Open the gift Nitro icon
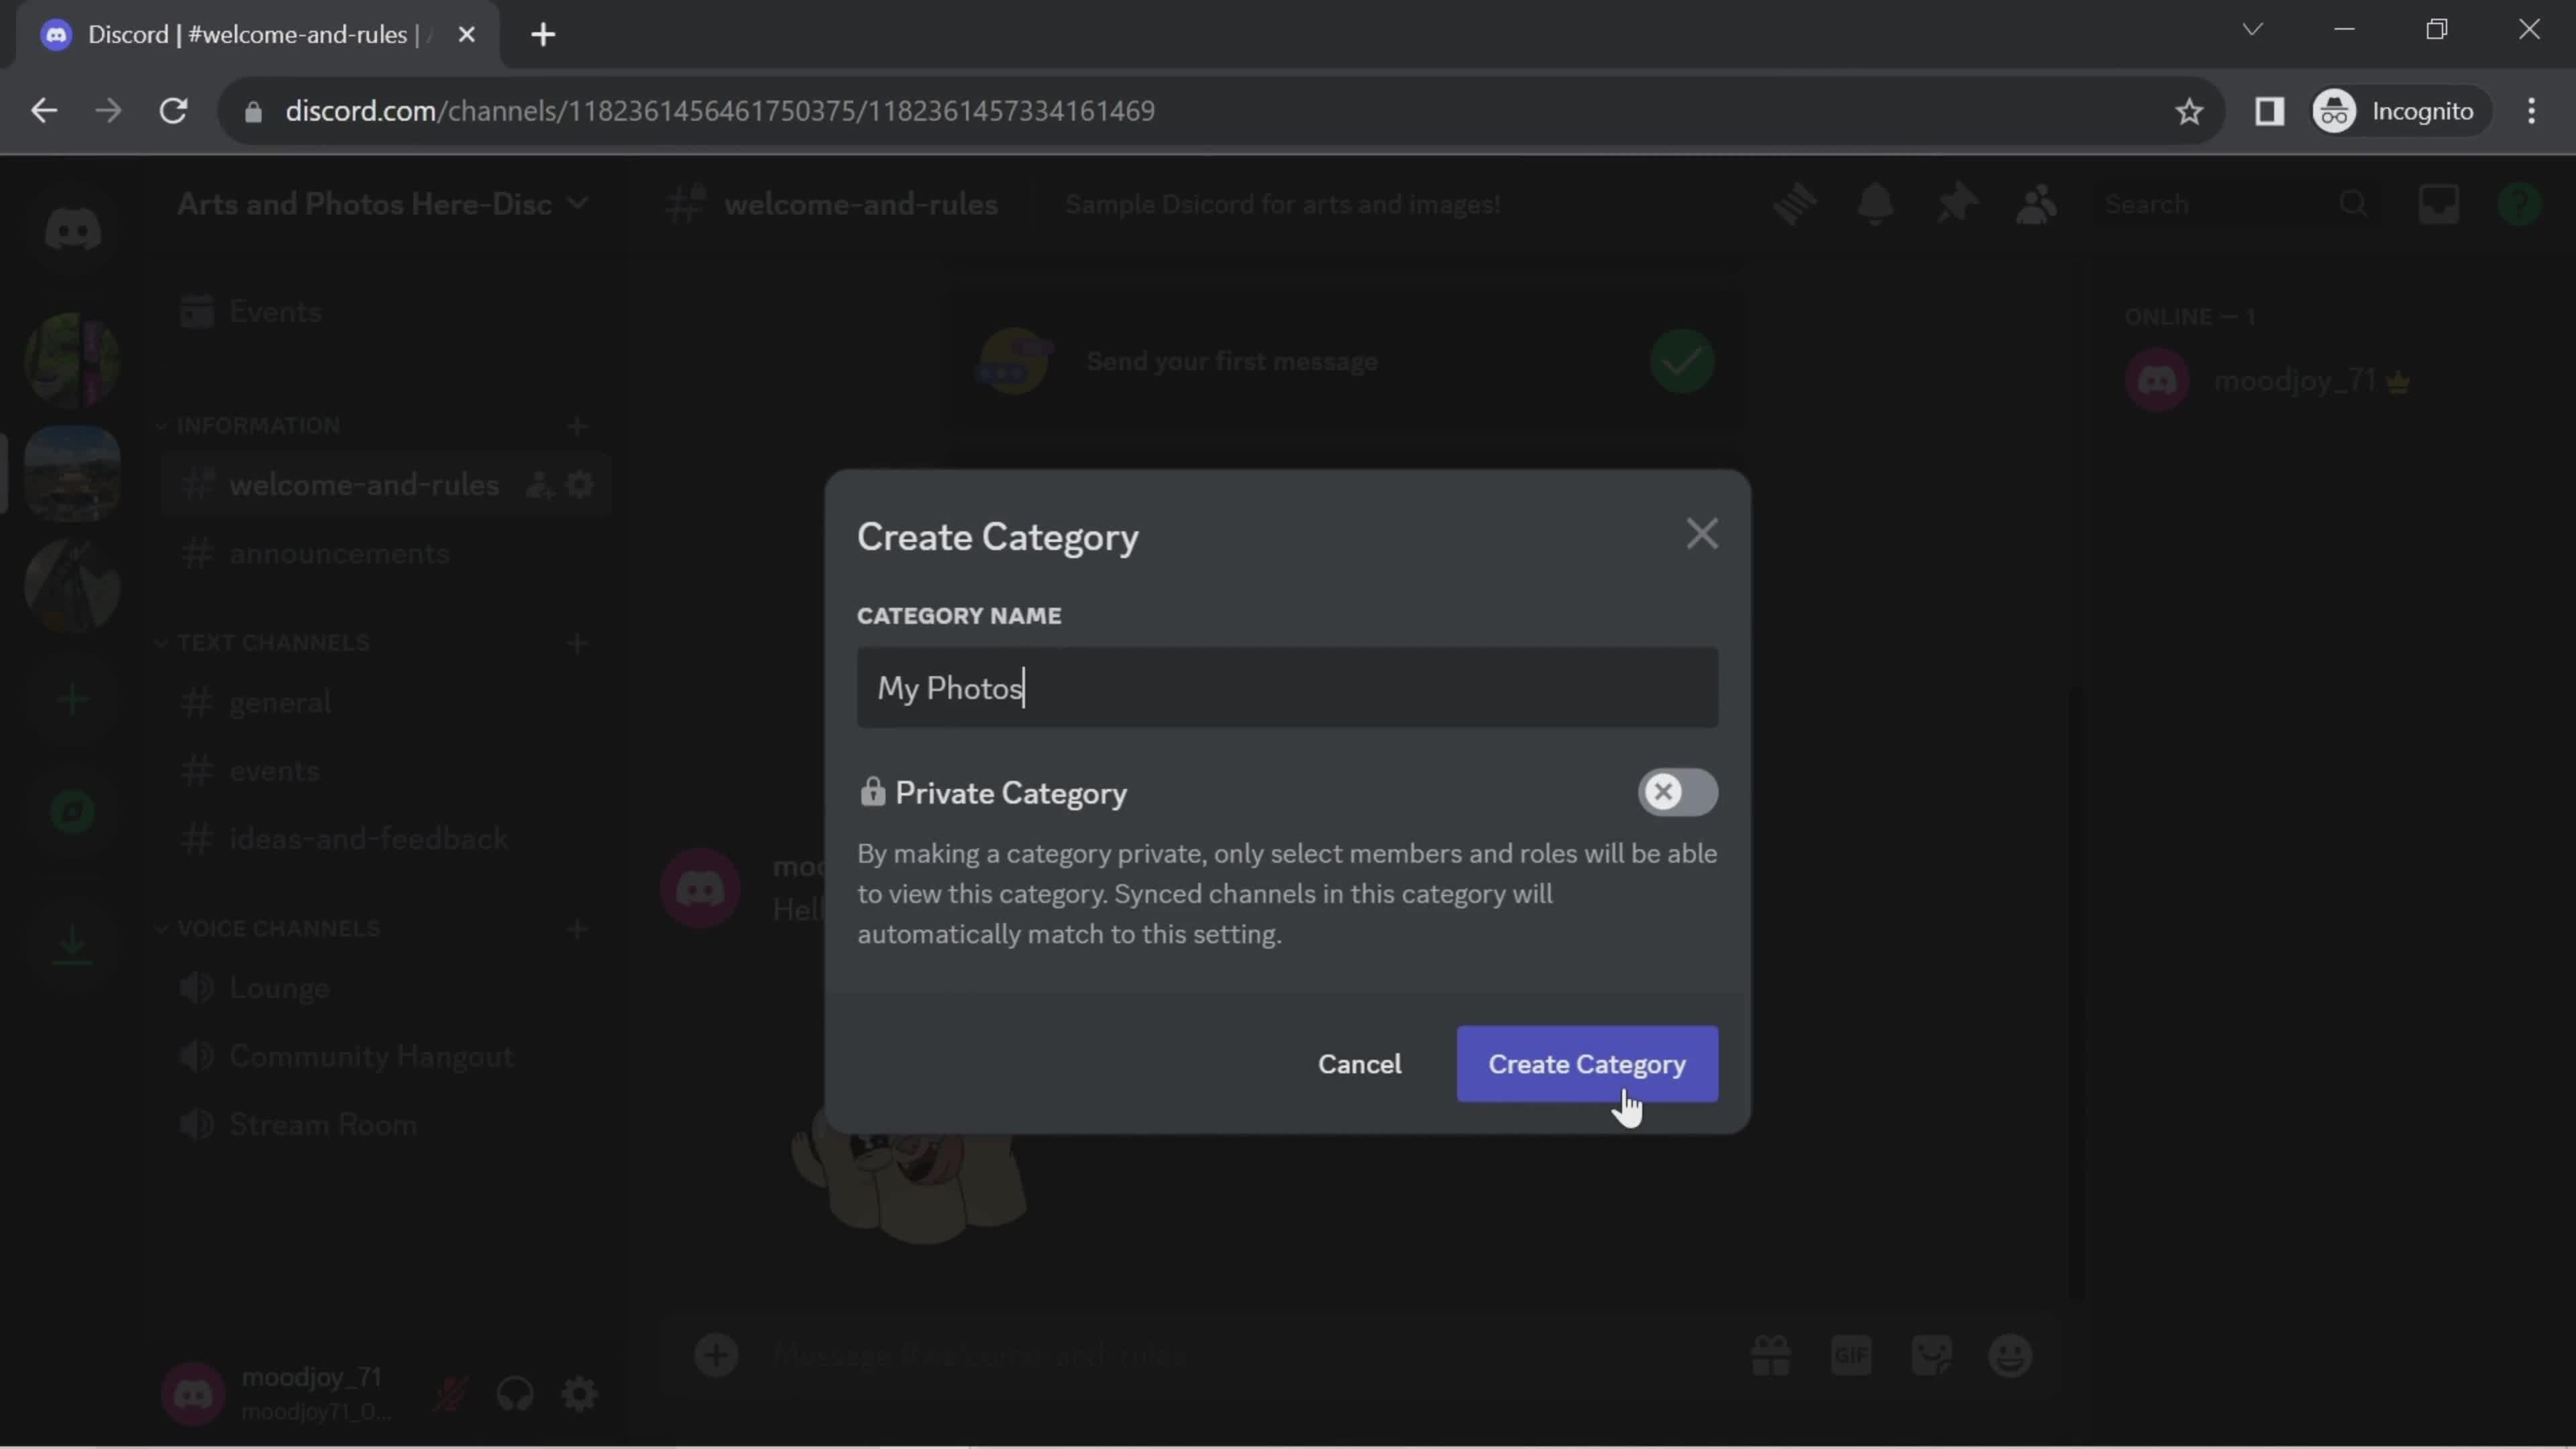 1770,1356
